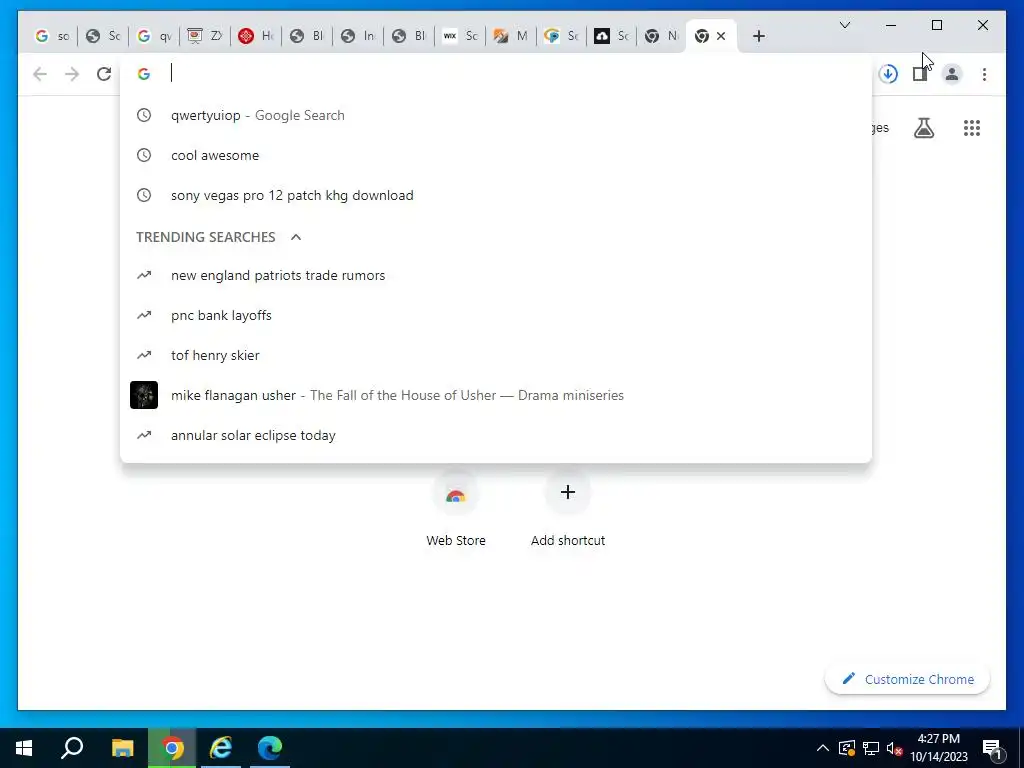The image size is (1024, 768).
Task: Open the Windows Start menu
Action: point(24,748)
